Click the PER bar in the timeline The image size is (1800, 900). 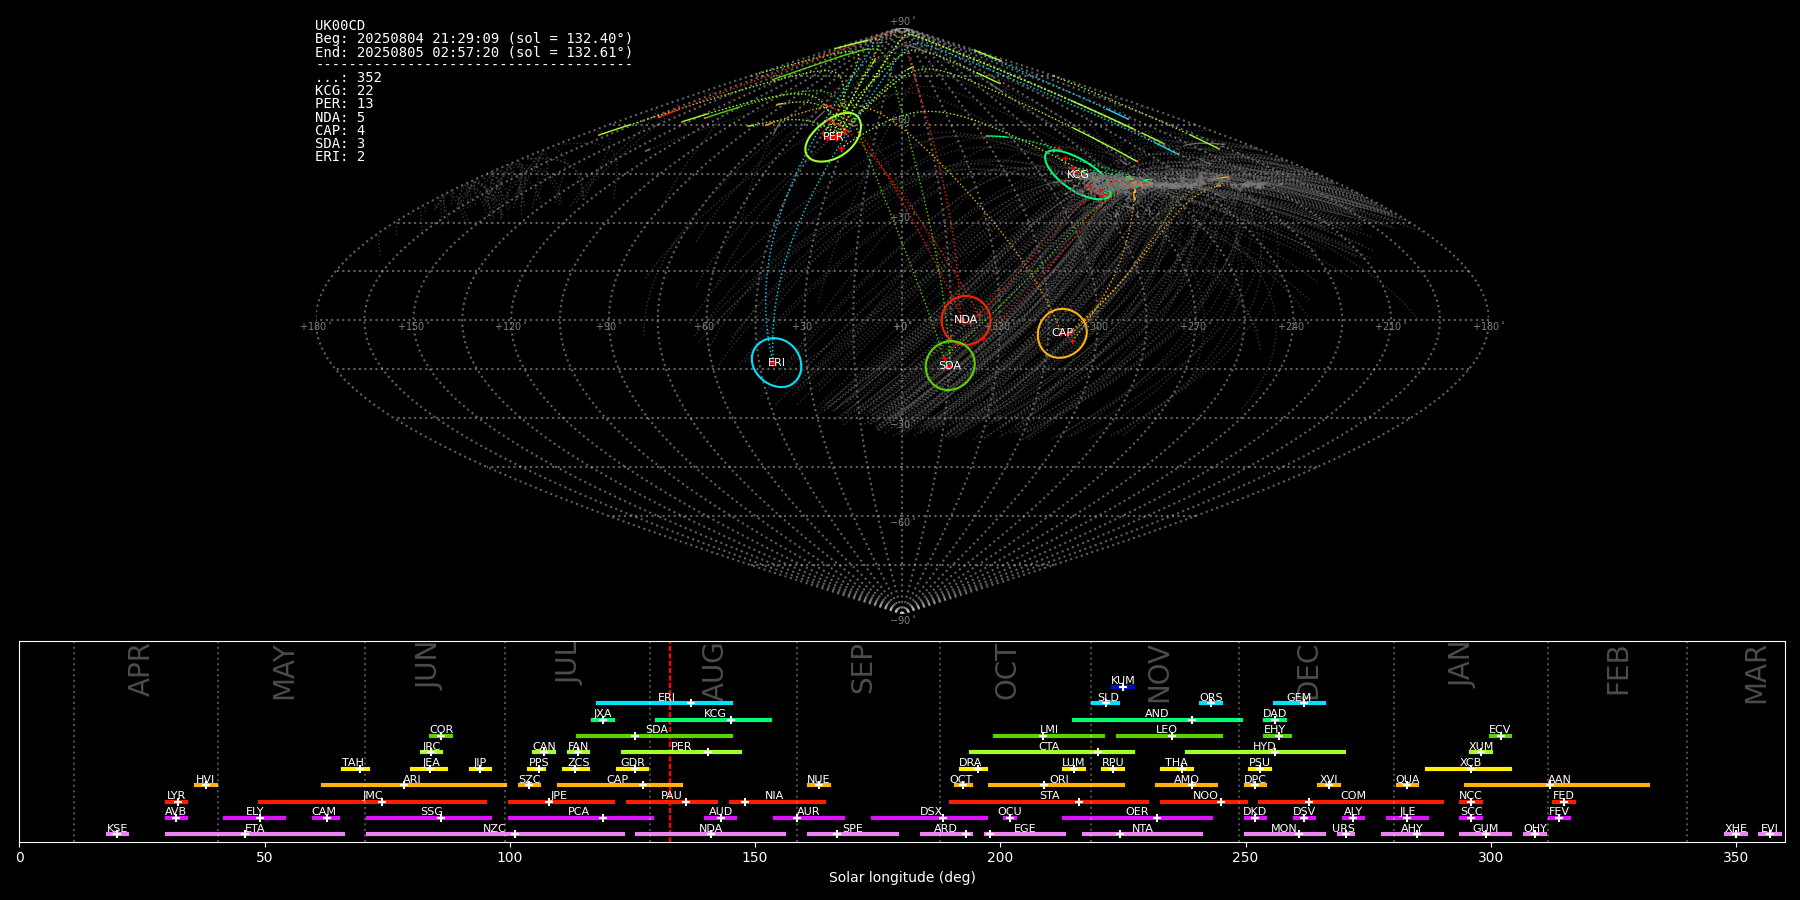point(681,752)
